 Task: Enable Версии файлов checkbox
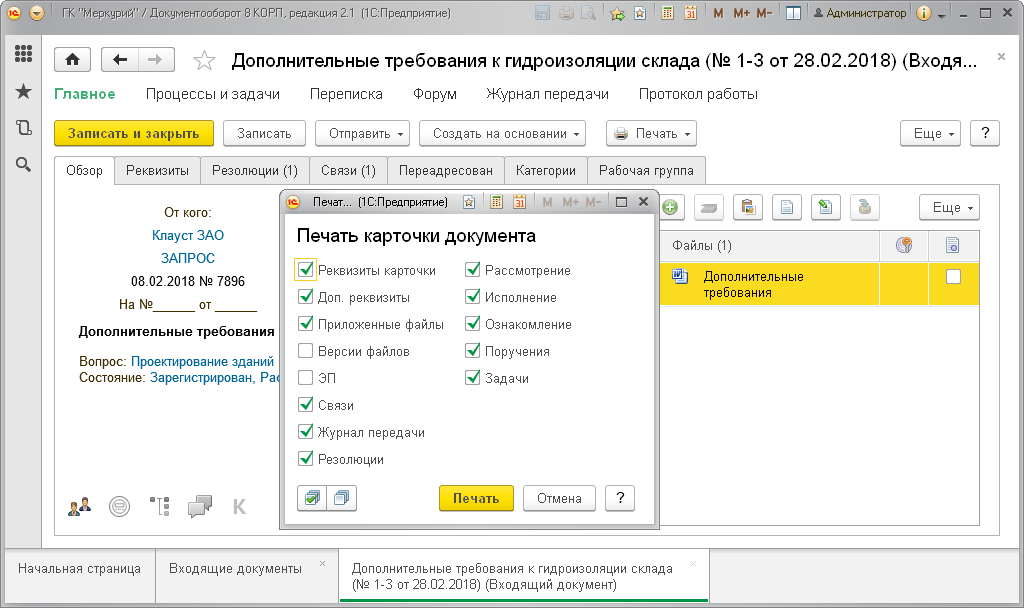[x=306, y=351]
